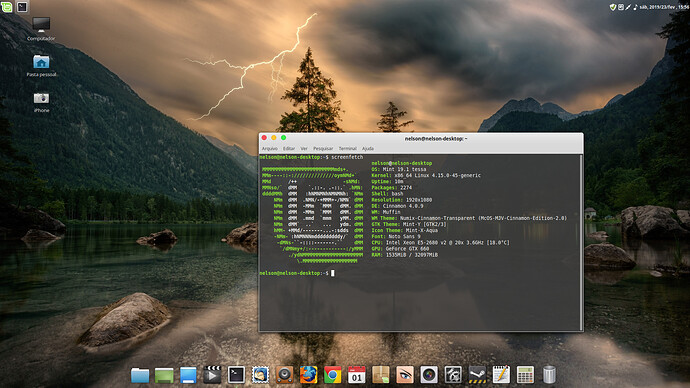Click the 'Packages: 2274' line in terminal
Screen dimensions: 690x388
click(392, 188)
